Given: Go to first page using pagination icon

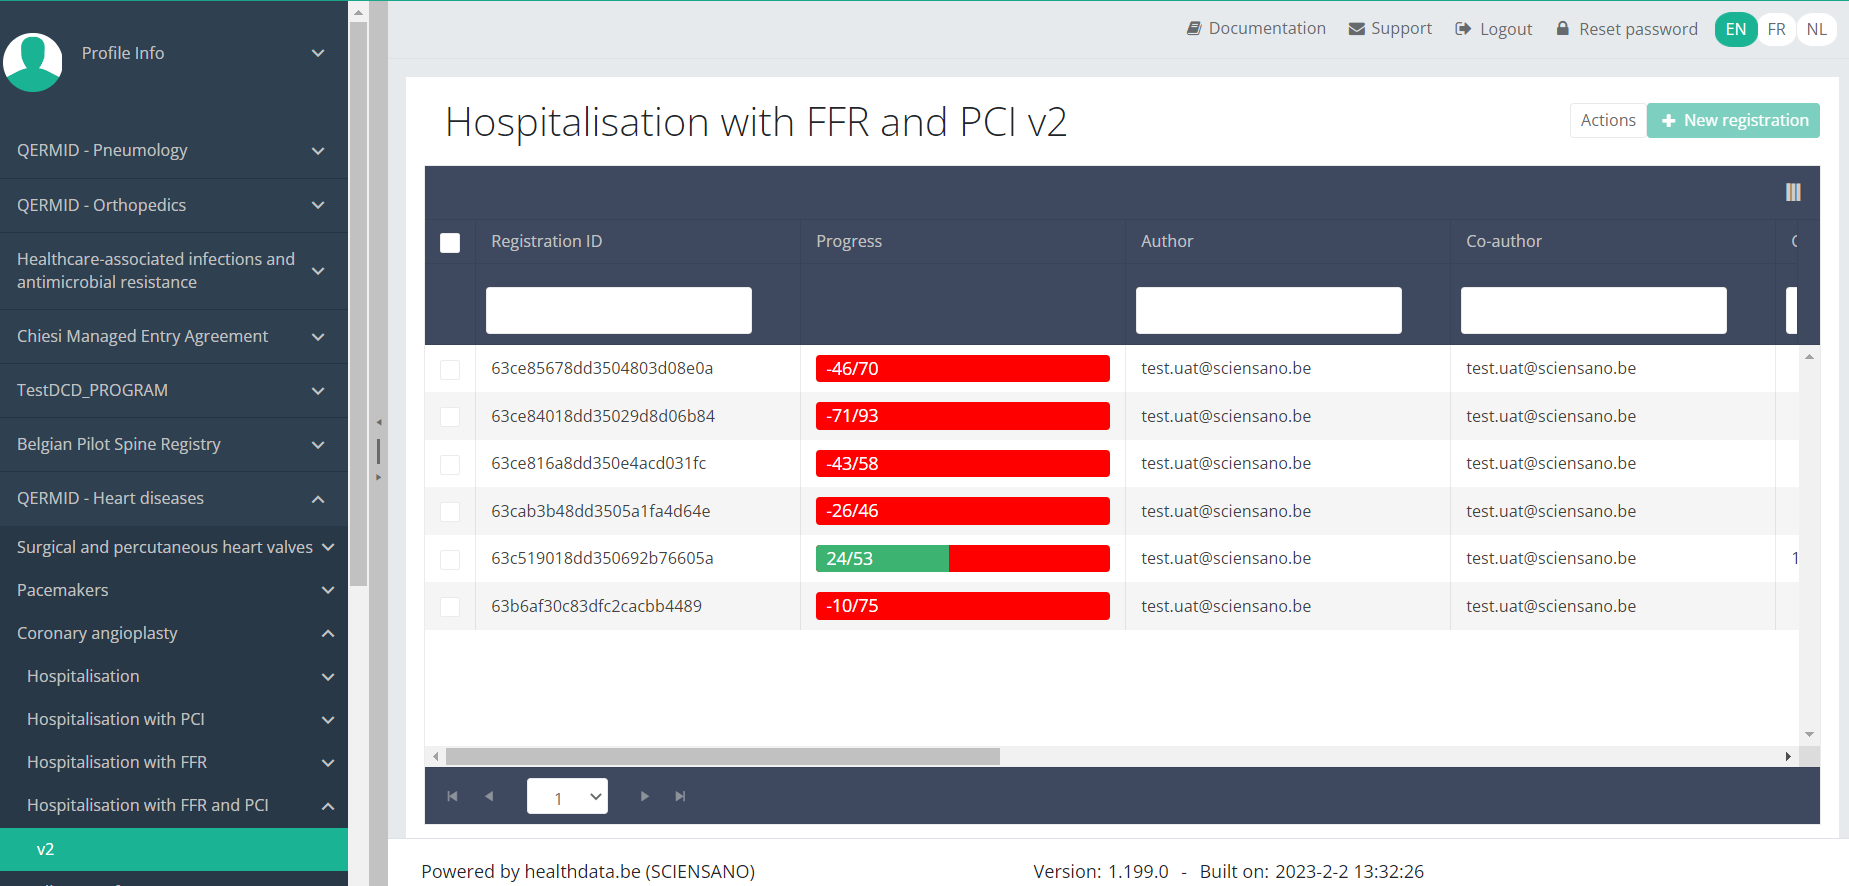Looking at the screenshot, I should coord(452,796).
